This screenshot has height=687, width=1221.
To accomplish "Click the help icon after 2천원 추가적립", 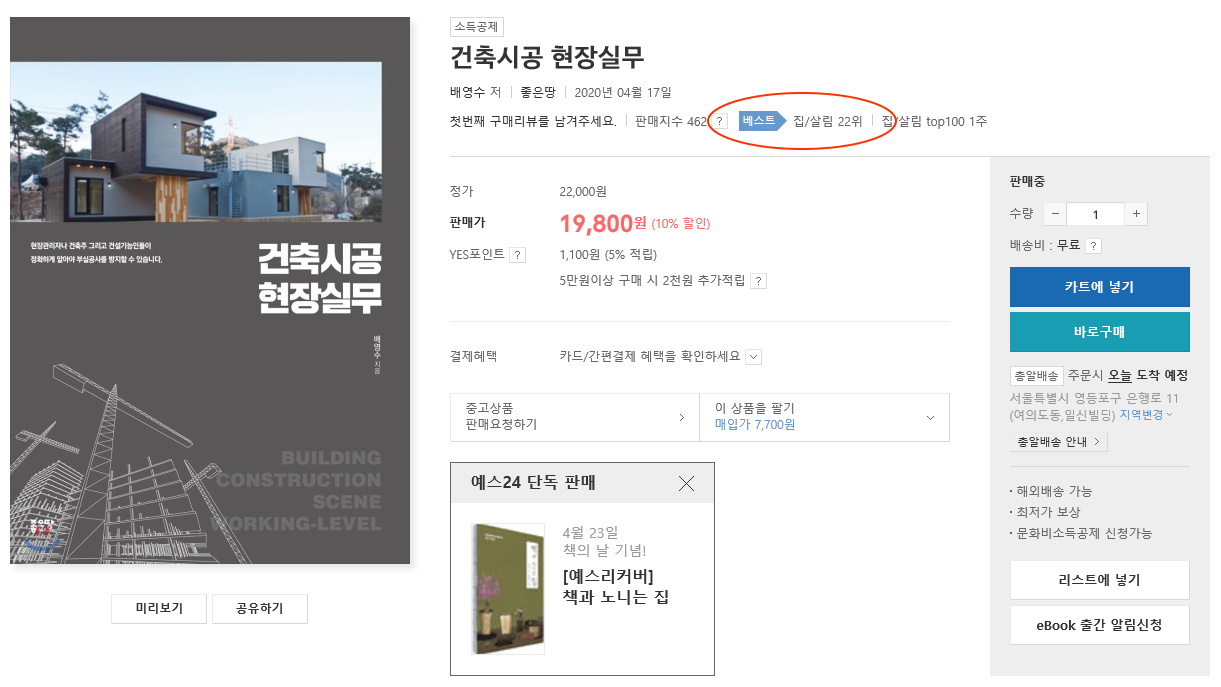I will [759, 281].
